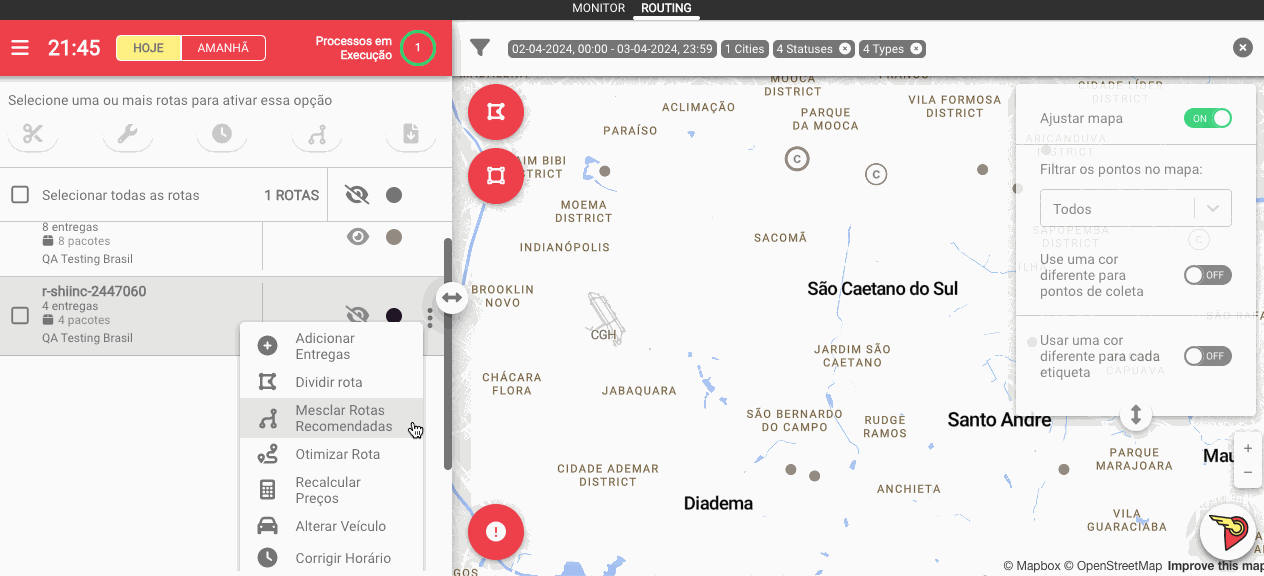The height and width of the screenshot is (576, 1264).
Task: Open the OpenStreetMap attribution link
Action: pos(1112,566)
